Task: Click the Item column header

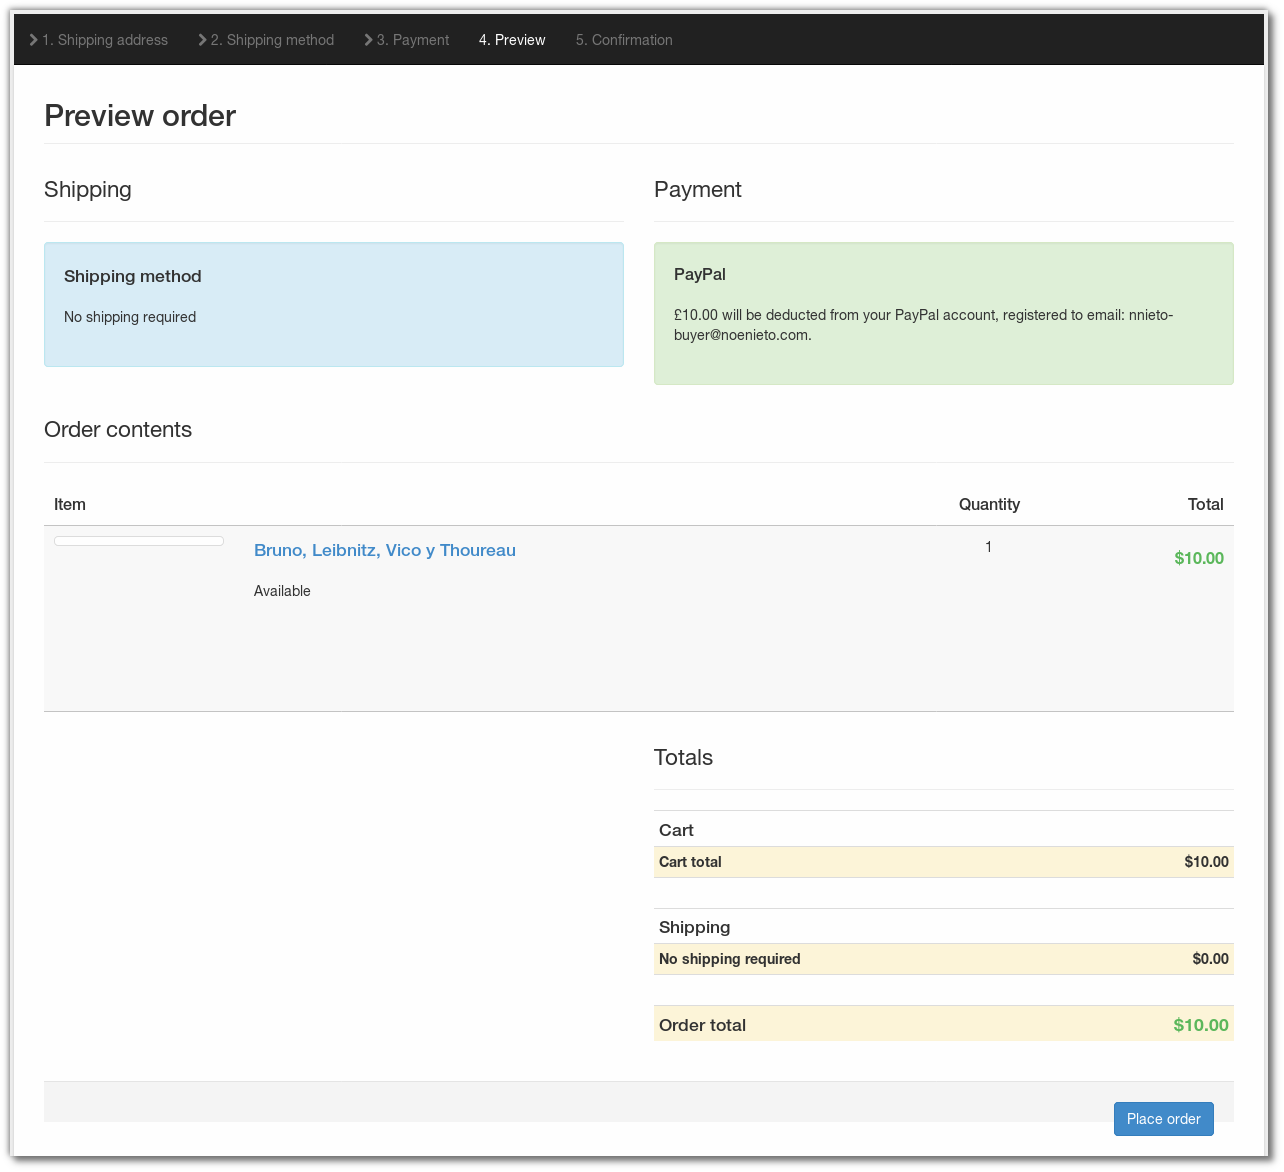Action: (x=70, y=504)
